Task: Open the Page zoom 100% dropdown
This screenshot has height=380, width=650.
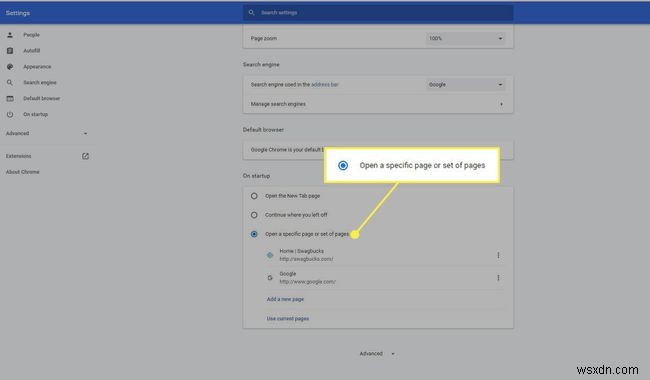Action: 465,38
